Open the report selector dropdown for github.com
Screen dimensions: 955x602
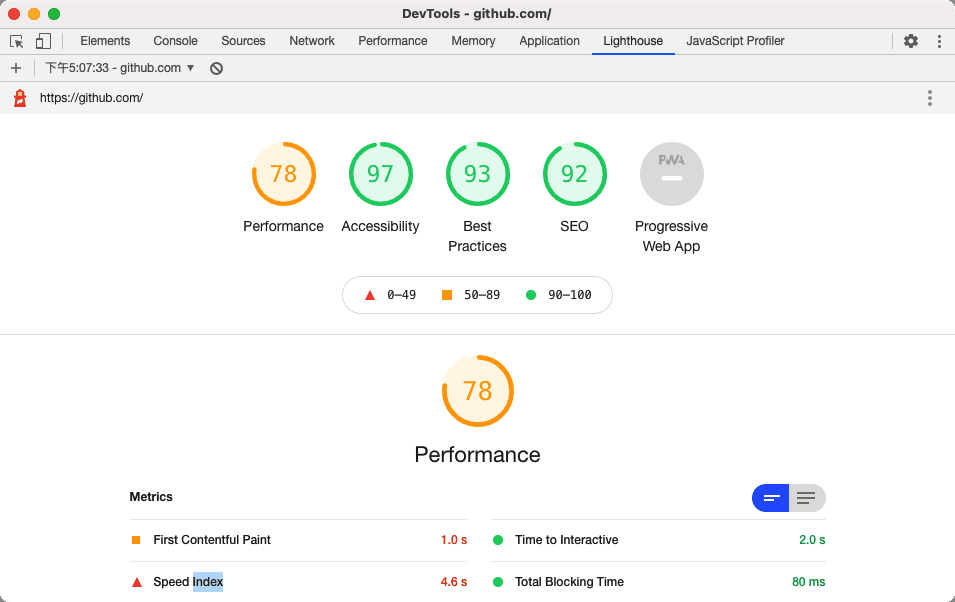click(x=120, y=68)
